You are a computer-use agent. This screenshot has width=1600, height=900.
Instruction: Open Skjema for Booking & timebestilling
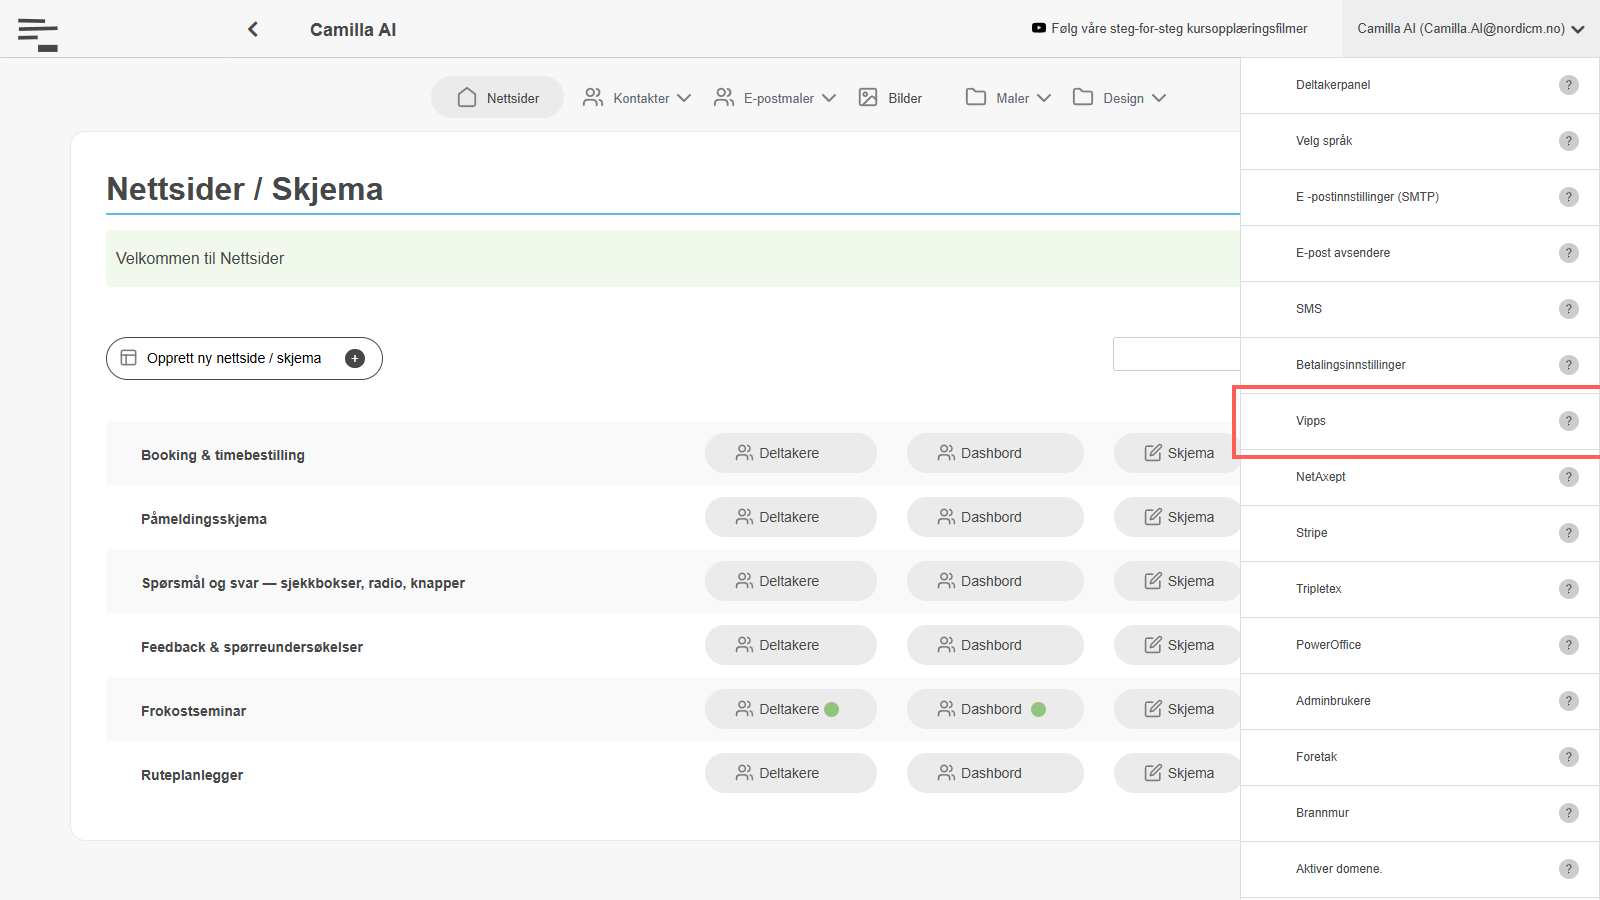pyautogui.click(x=1178, y=453)
